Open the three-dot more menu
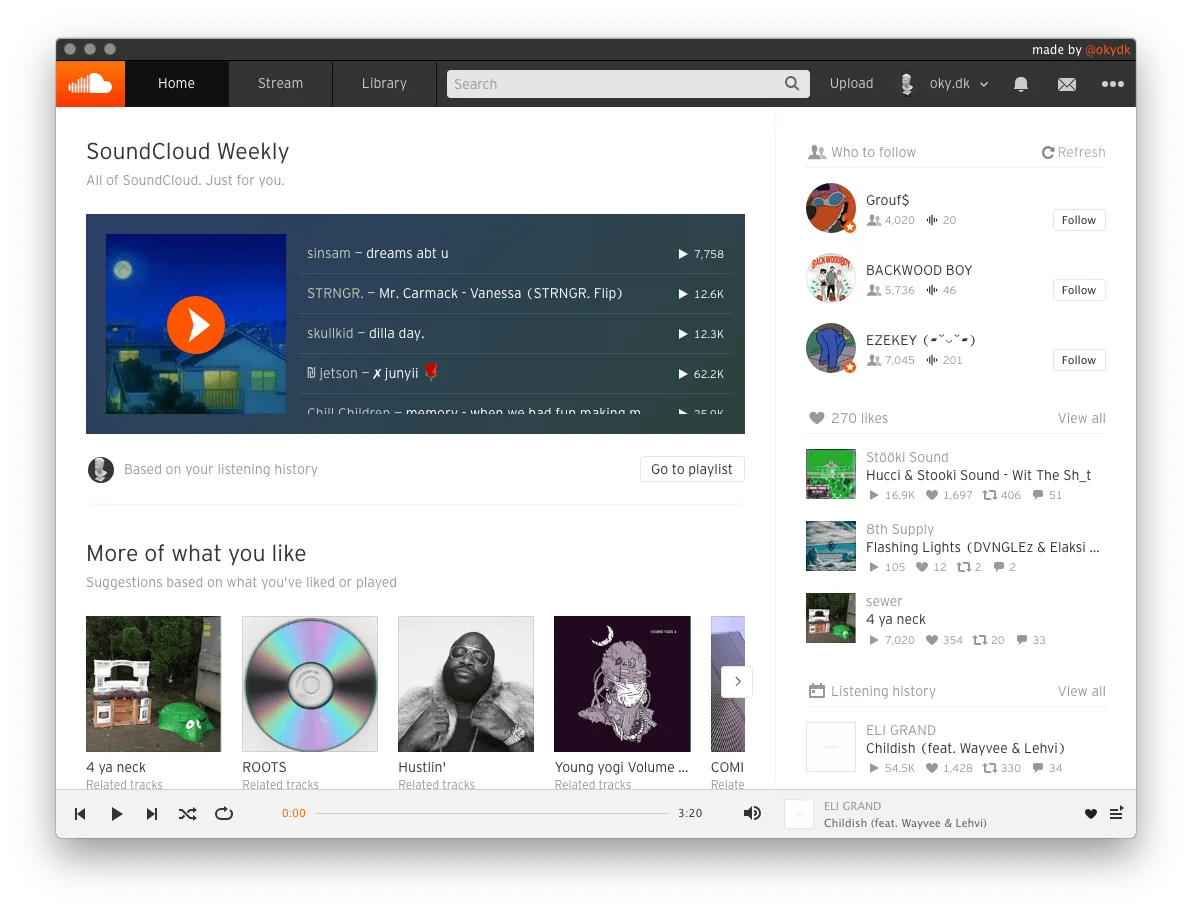1192x912 pixels. click(1113, 84)
